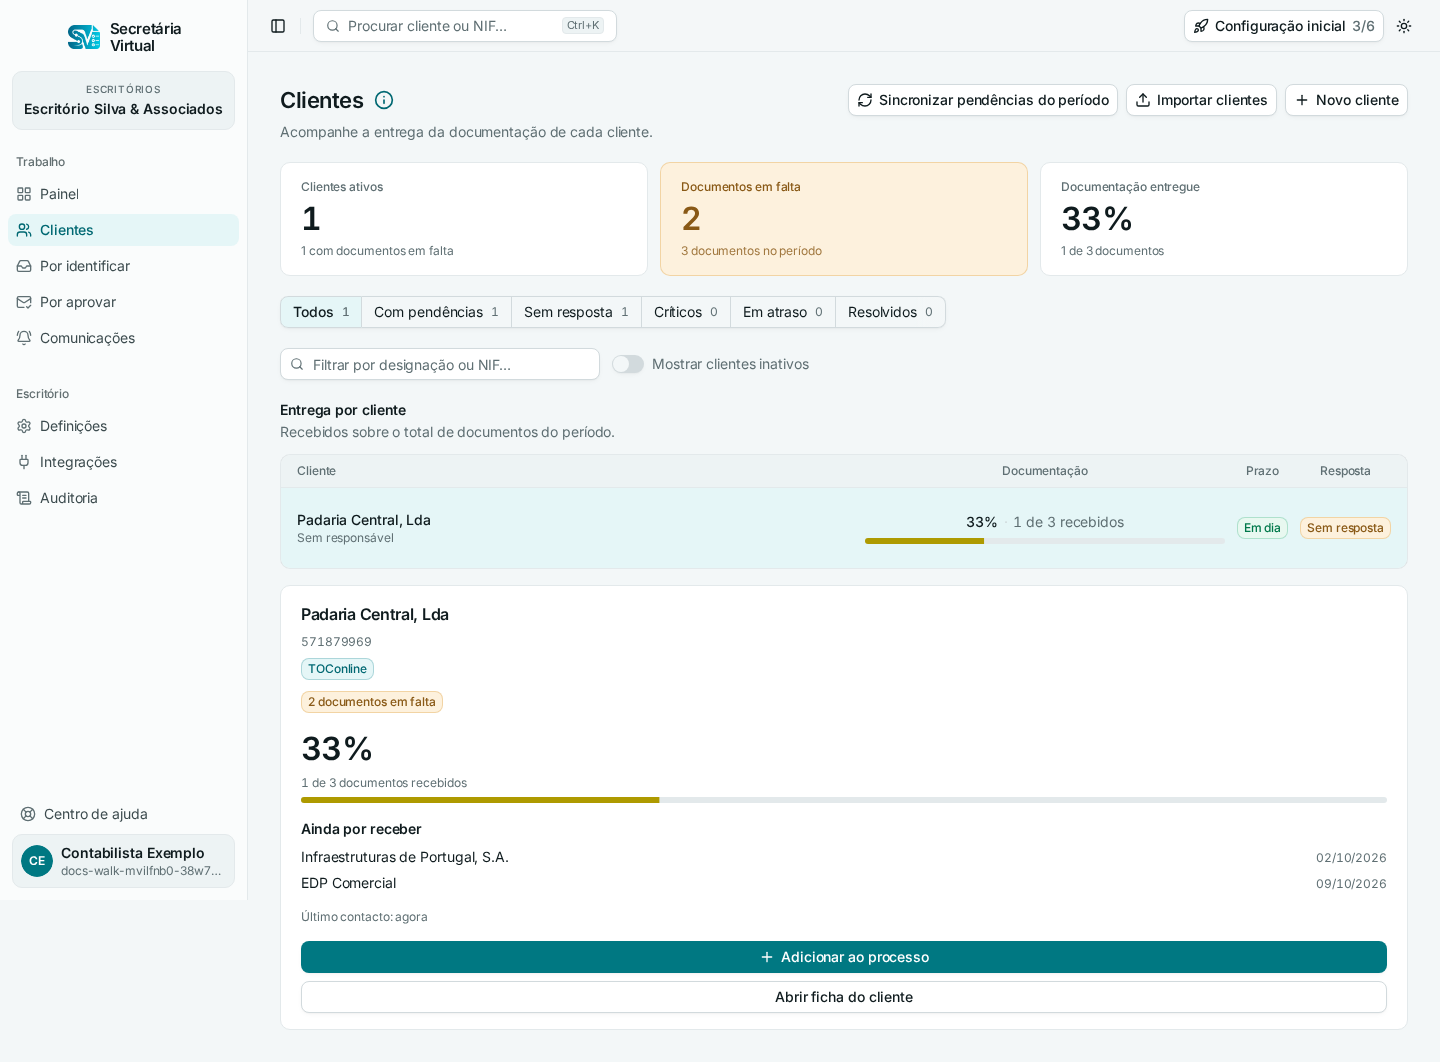Click Novo cliente button
The image size is (1440, 1062).
coord(1346,100)
